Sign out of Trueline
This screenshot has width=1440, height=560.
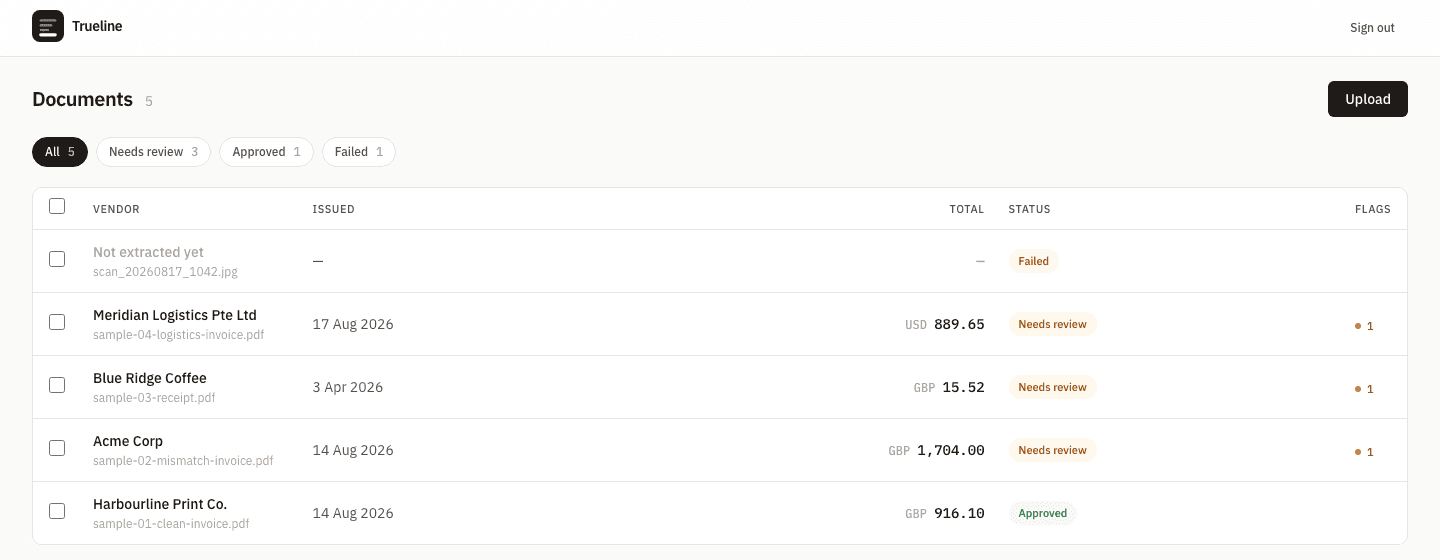coord(1372,28)
